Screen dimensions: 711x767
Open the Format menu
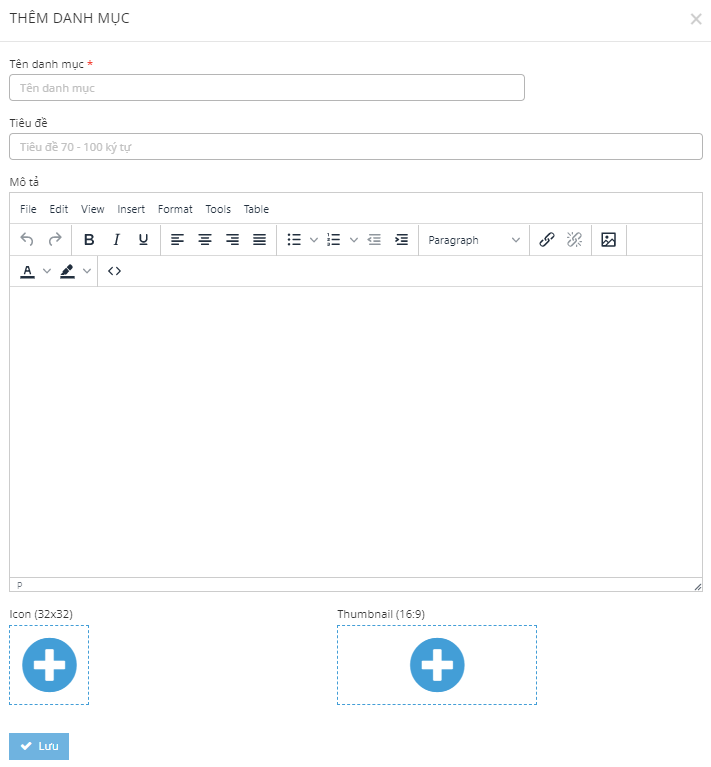(x=175, y=209)
